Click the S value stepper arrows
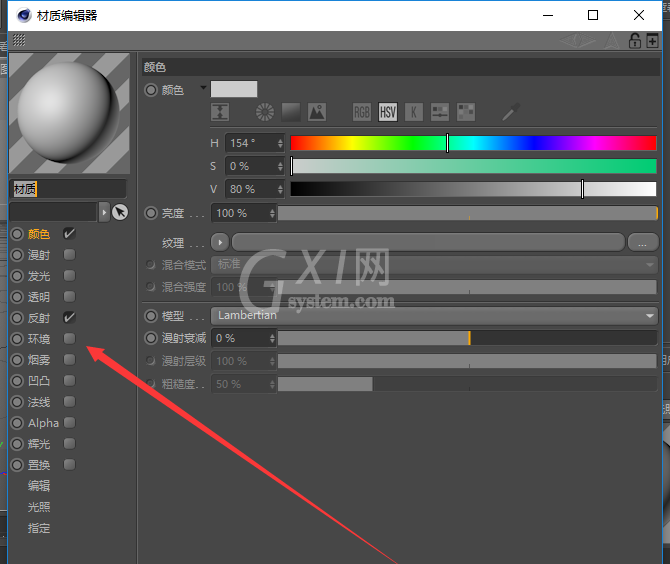Screen dimensions: 670x564 [280, 166]
